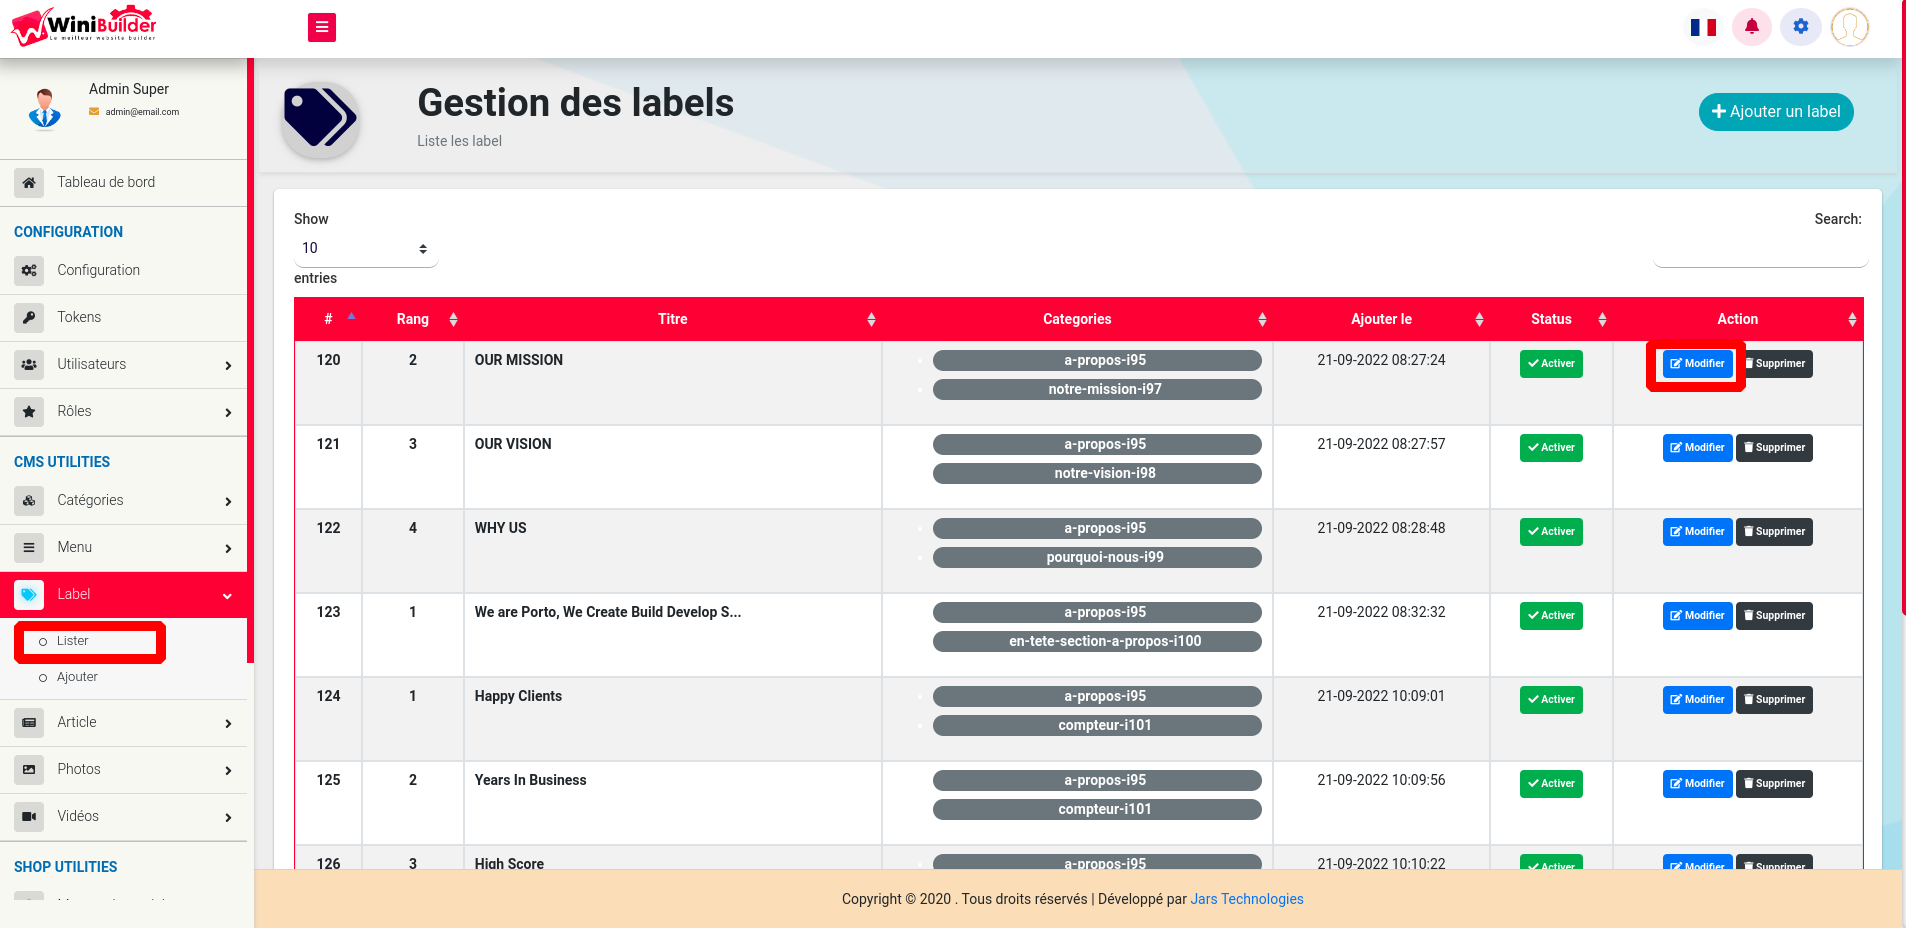Expand the Menu submenu chevron
Image resolution: width=1906 pixels, height=928 pixels.
point(228,549)
